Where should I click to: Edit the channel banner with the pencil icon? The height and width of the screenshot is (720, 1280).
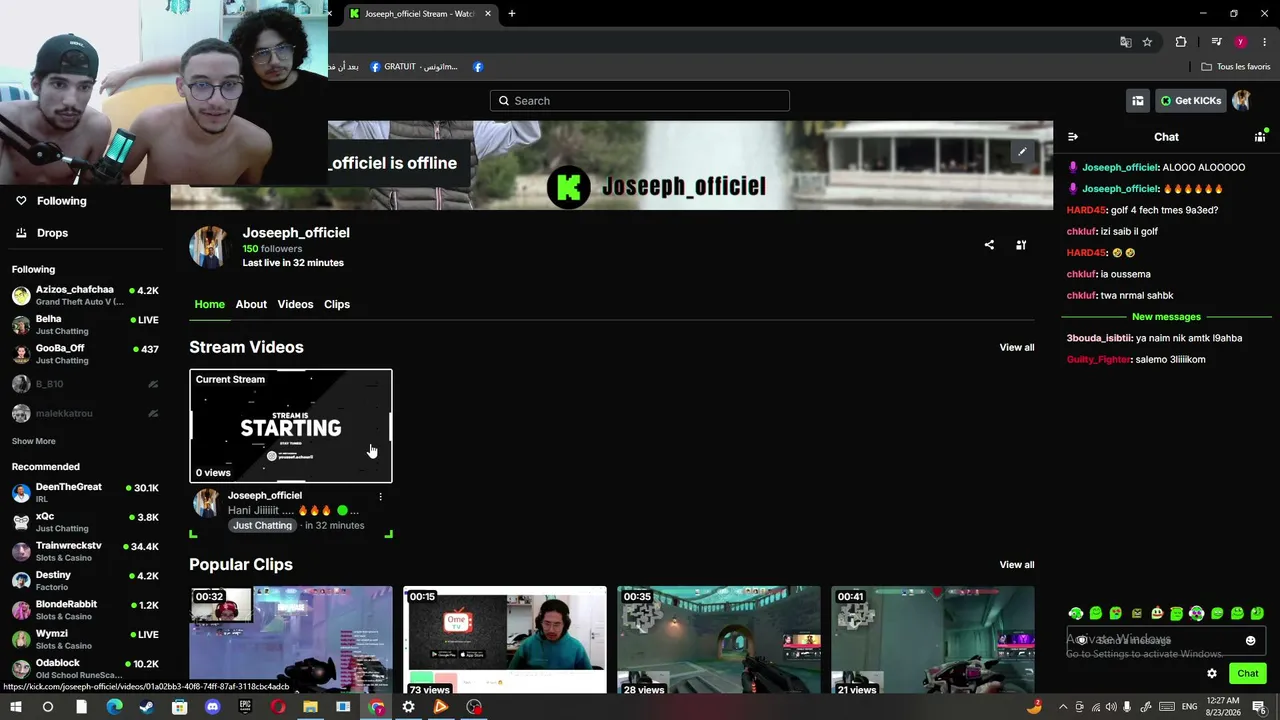pyautogui.click(x=1022, y=152)
